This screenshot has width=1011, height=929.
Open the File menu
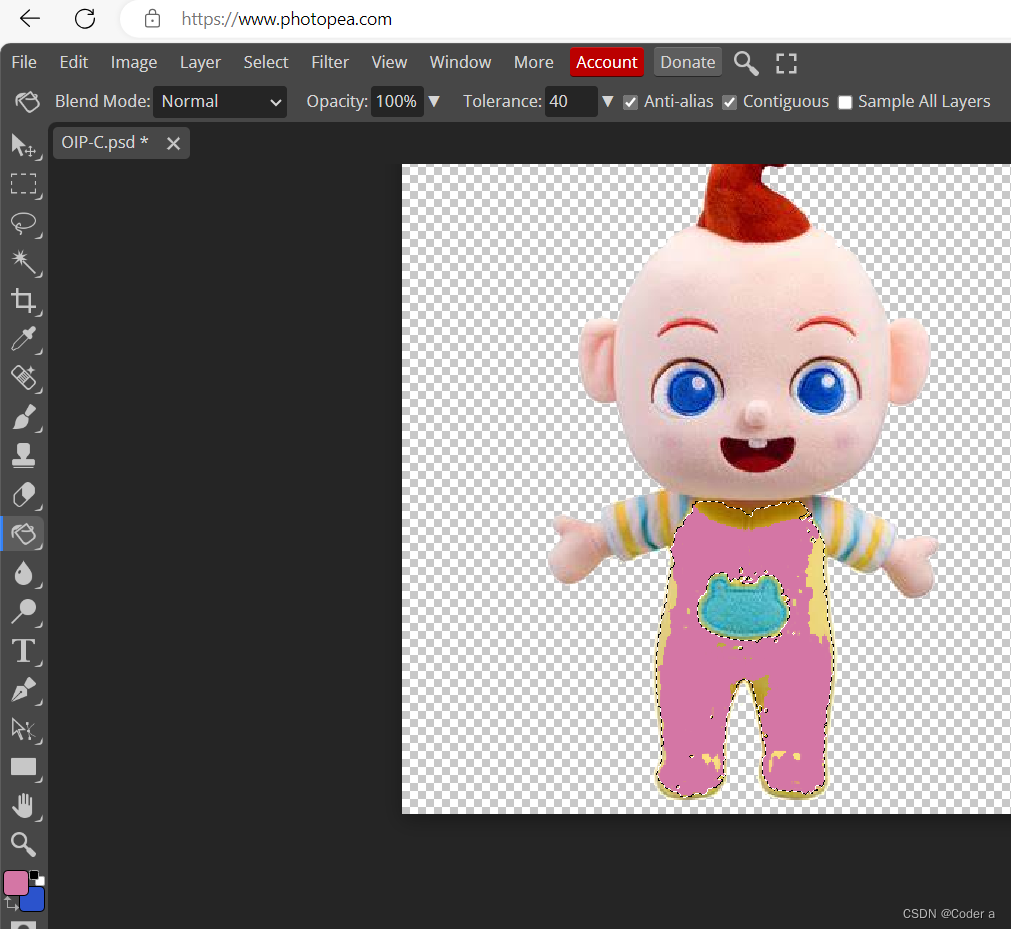[x=24, y=62]
